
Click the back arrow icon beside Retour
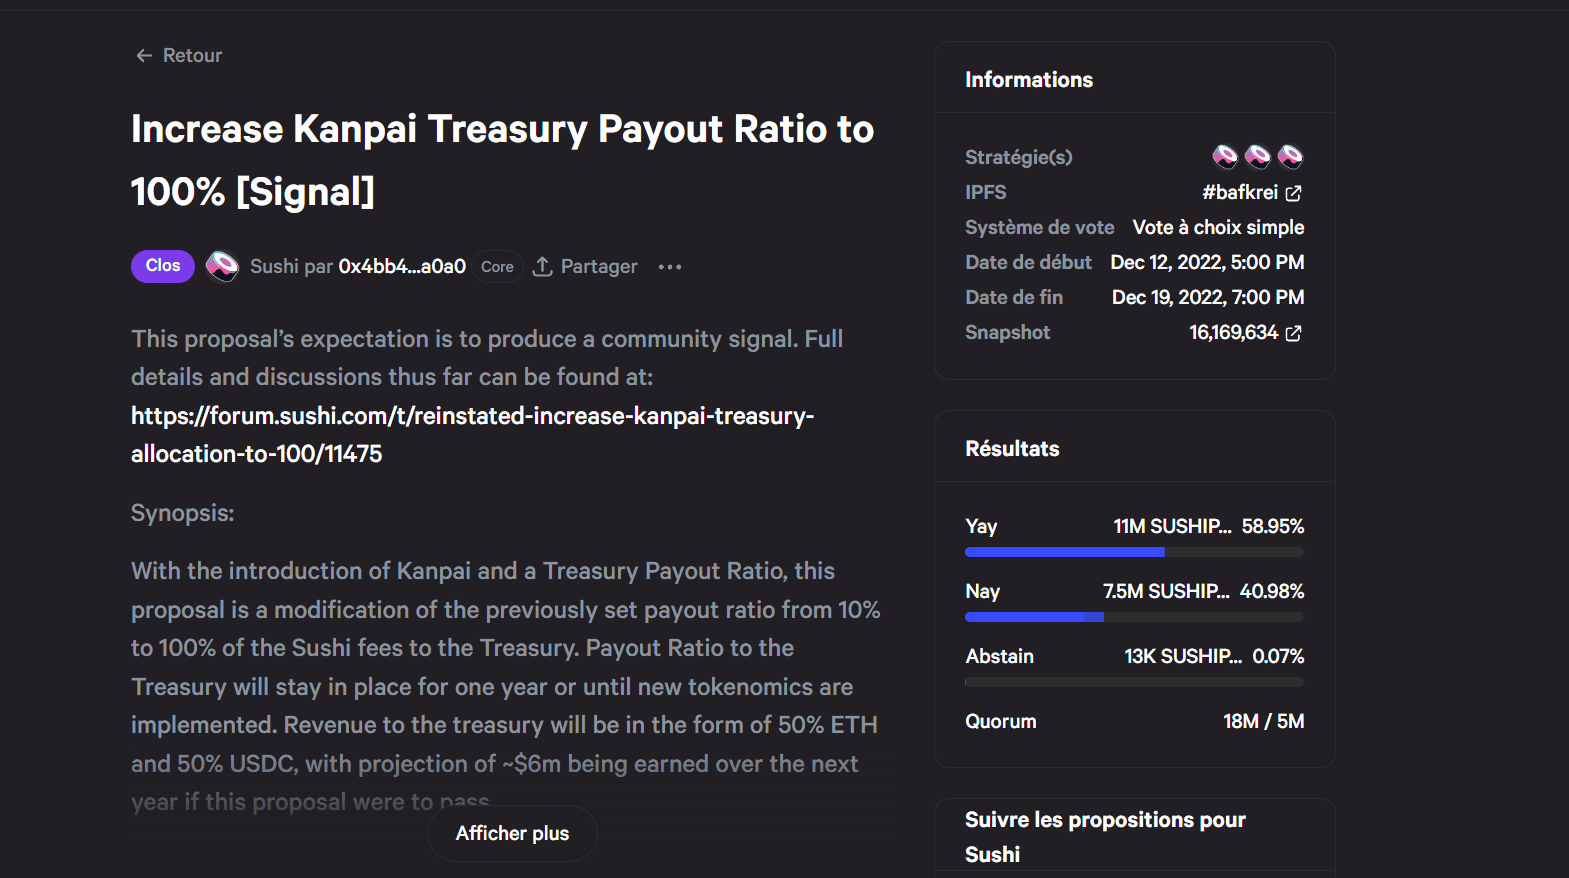point(144,56)
